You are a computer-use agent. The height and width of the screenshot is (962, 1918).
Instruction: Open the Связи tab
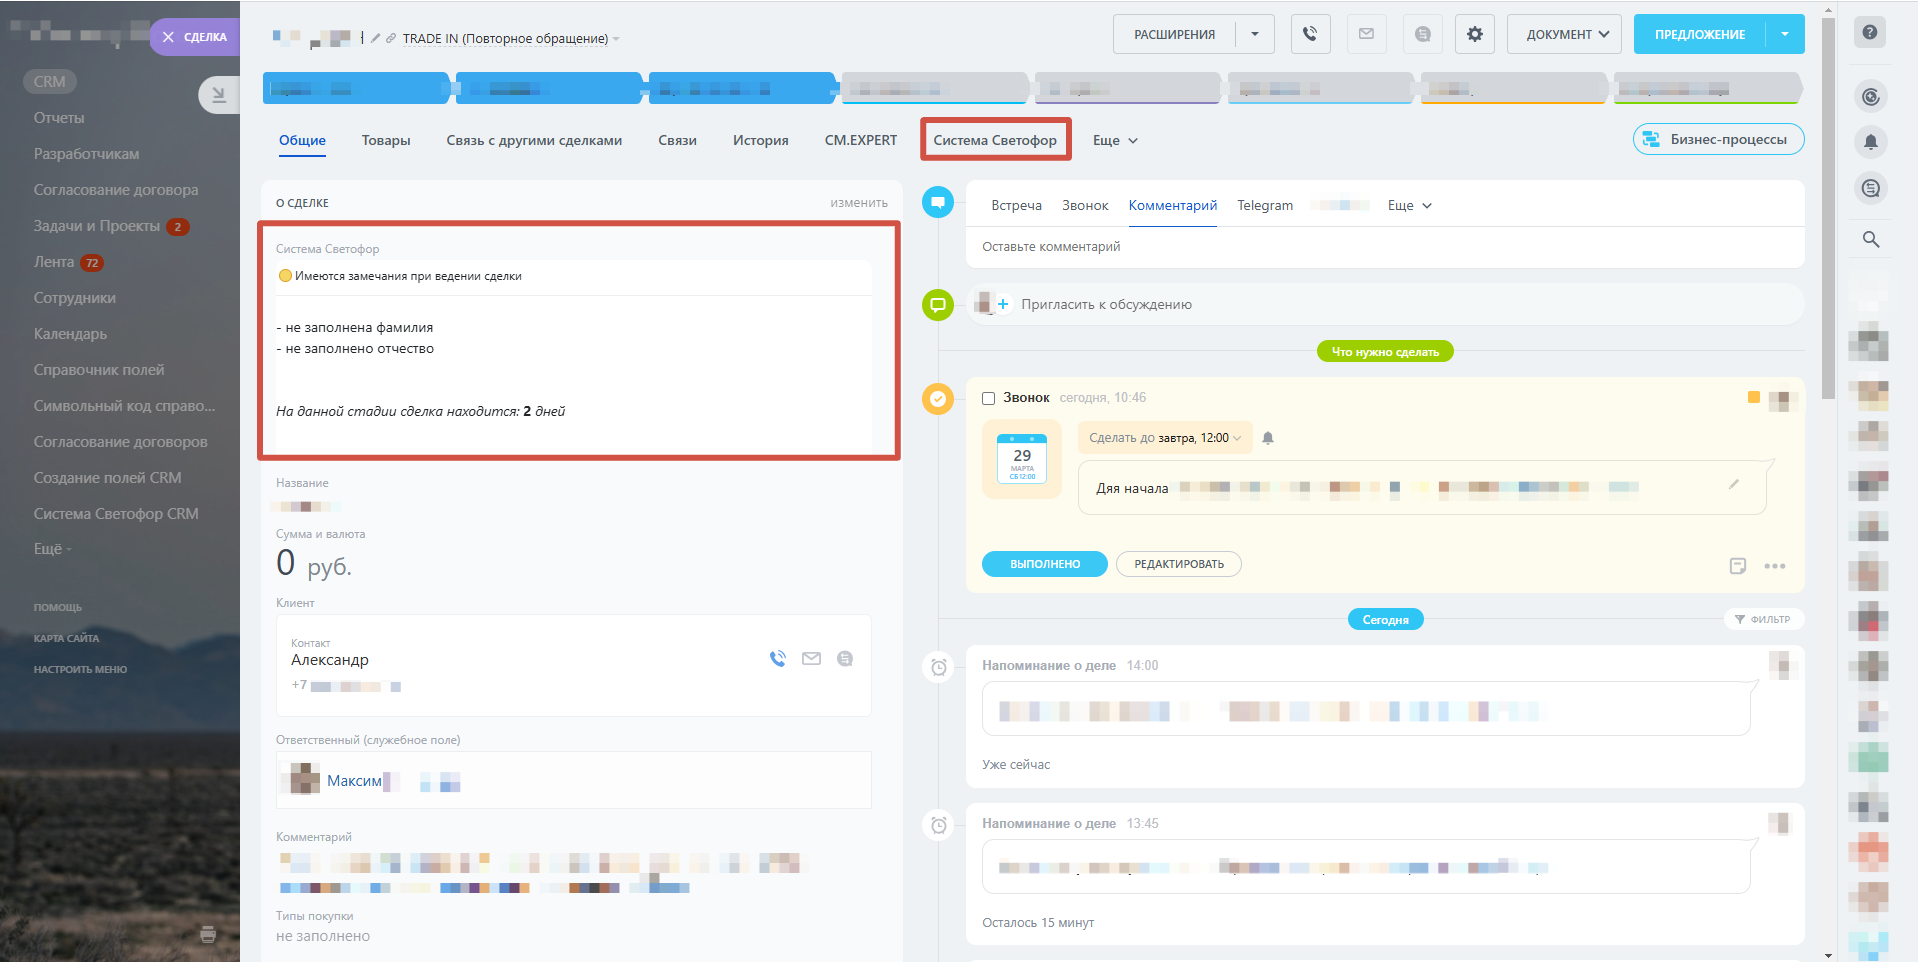coord(677,140)
